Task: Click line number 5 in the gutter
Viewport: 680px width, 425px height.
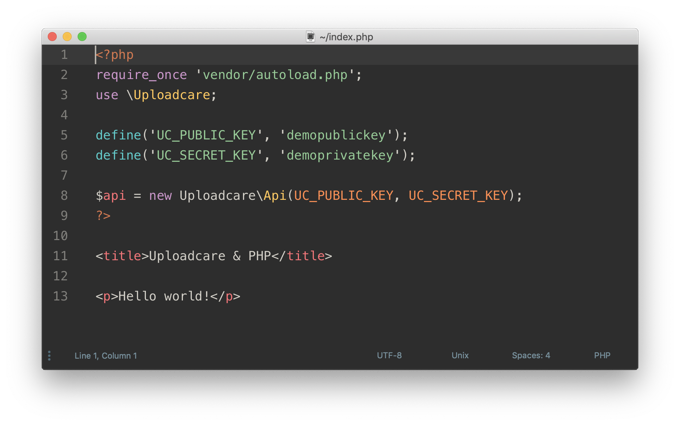Action: pos(64,135)
